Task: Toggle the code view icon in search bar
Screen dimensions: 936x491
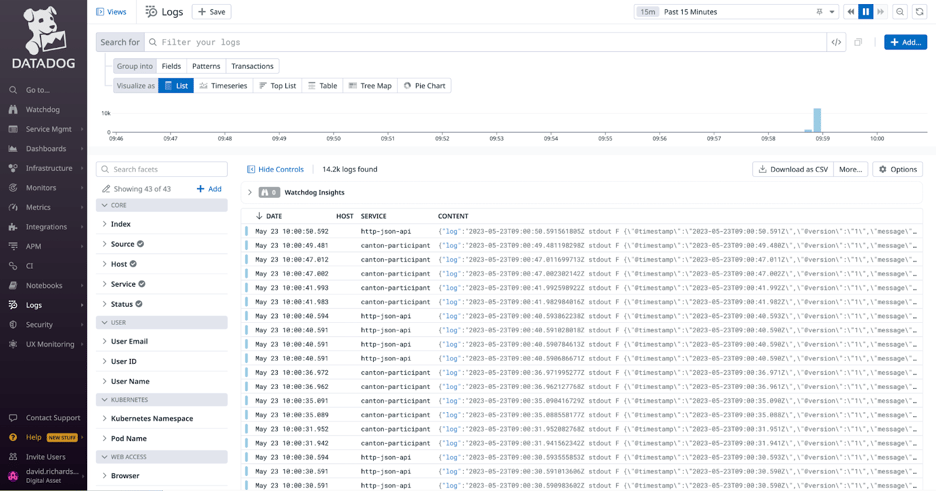Action: [836, 42]
